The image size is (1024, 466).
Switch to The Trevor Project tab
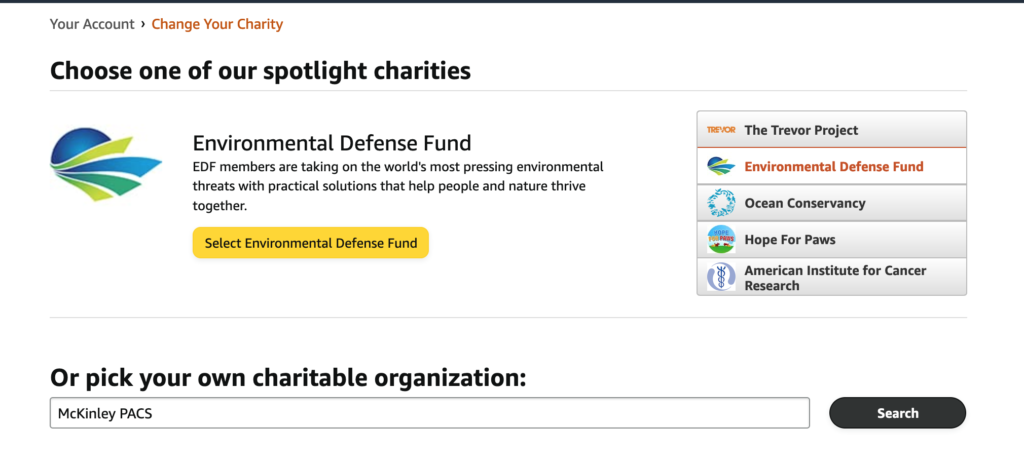(831, 129)
